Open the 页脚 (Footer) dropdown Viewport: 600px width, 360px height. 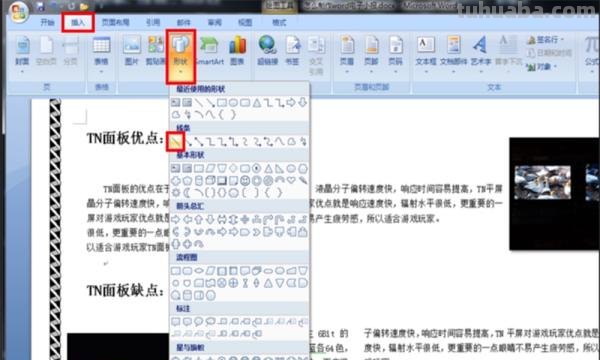(371, 55)
